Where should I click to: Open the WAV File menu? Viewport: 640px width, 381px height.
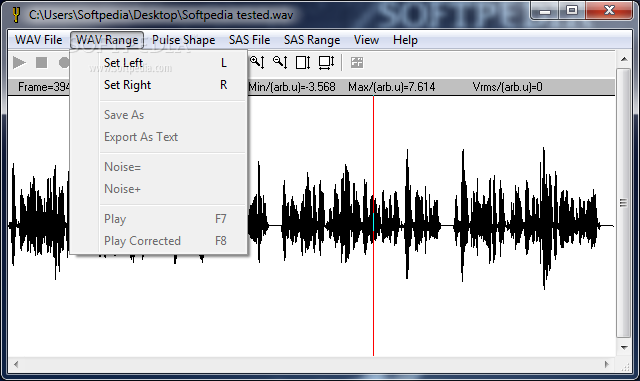pos(38,40)
